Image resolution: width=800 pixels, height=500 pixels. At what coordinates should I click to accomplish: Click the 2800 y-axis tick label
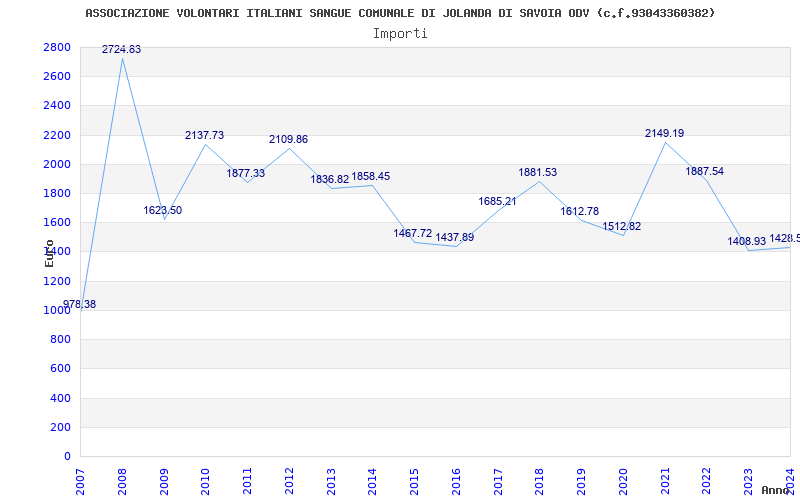pos(57,47)
